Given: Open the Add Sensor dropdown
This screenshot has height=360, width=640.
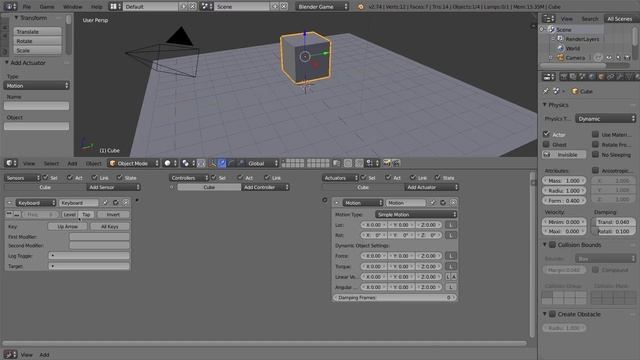Looking at the screenshot, I should [x=113, y=187].
